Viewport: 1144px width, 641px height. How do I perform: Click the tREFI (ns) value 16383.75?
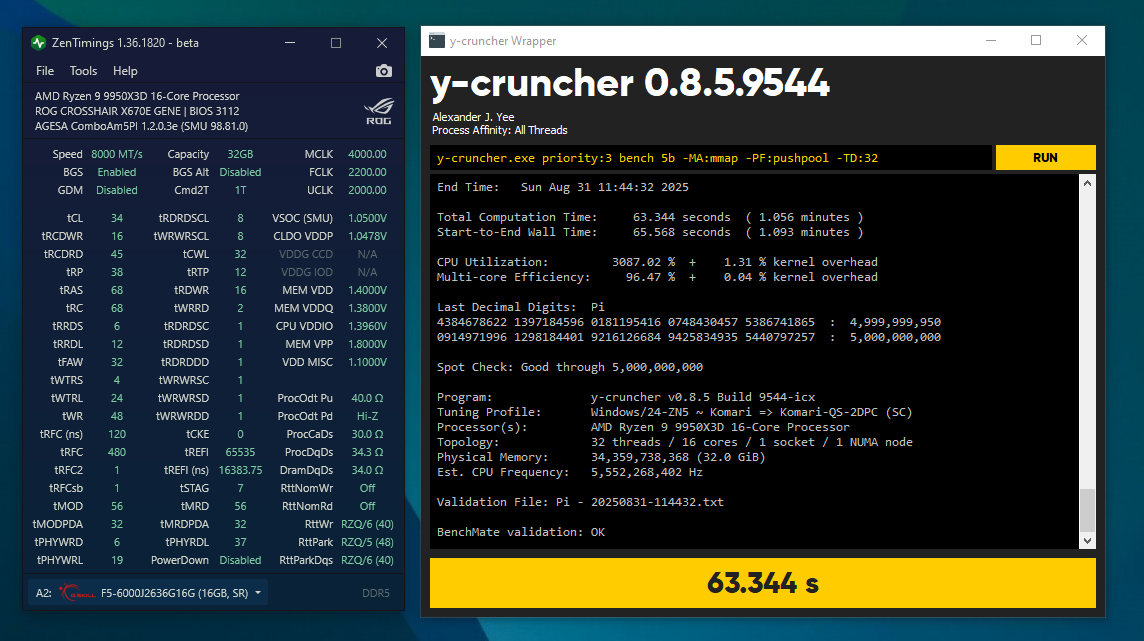240,470
